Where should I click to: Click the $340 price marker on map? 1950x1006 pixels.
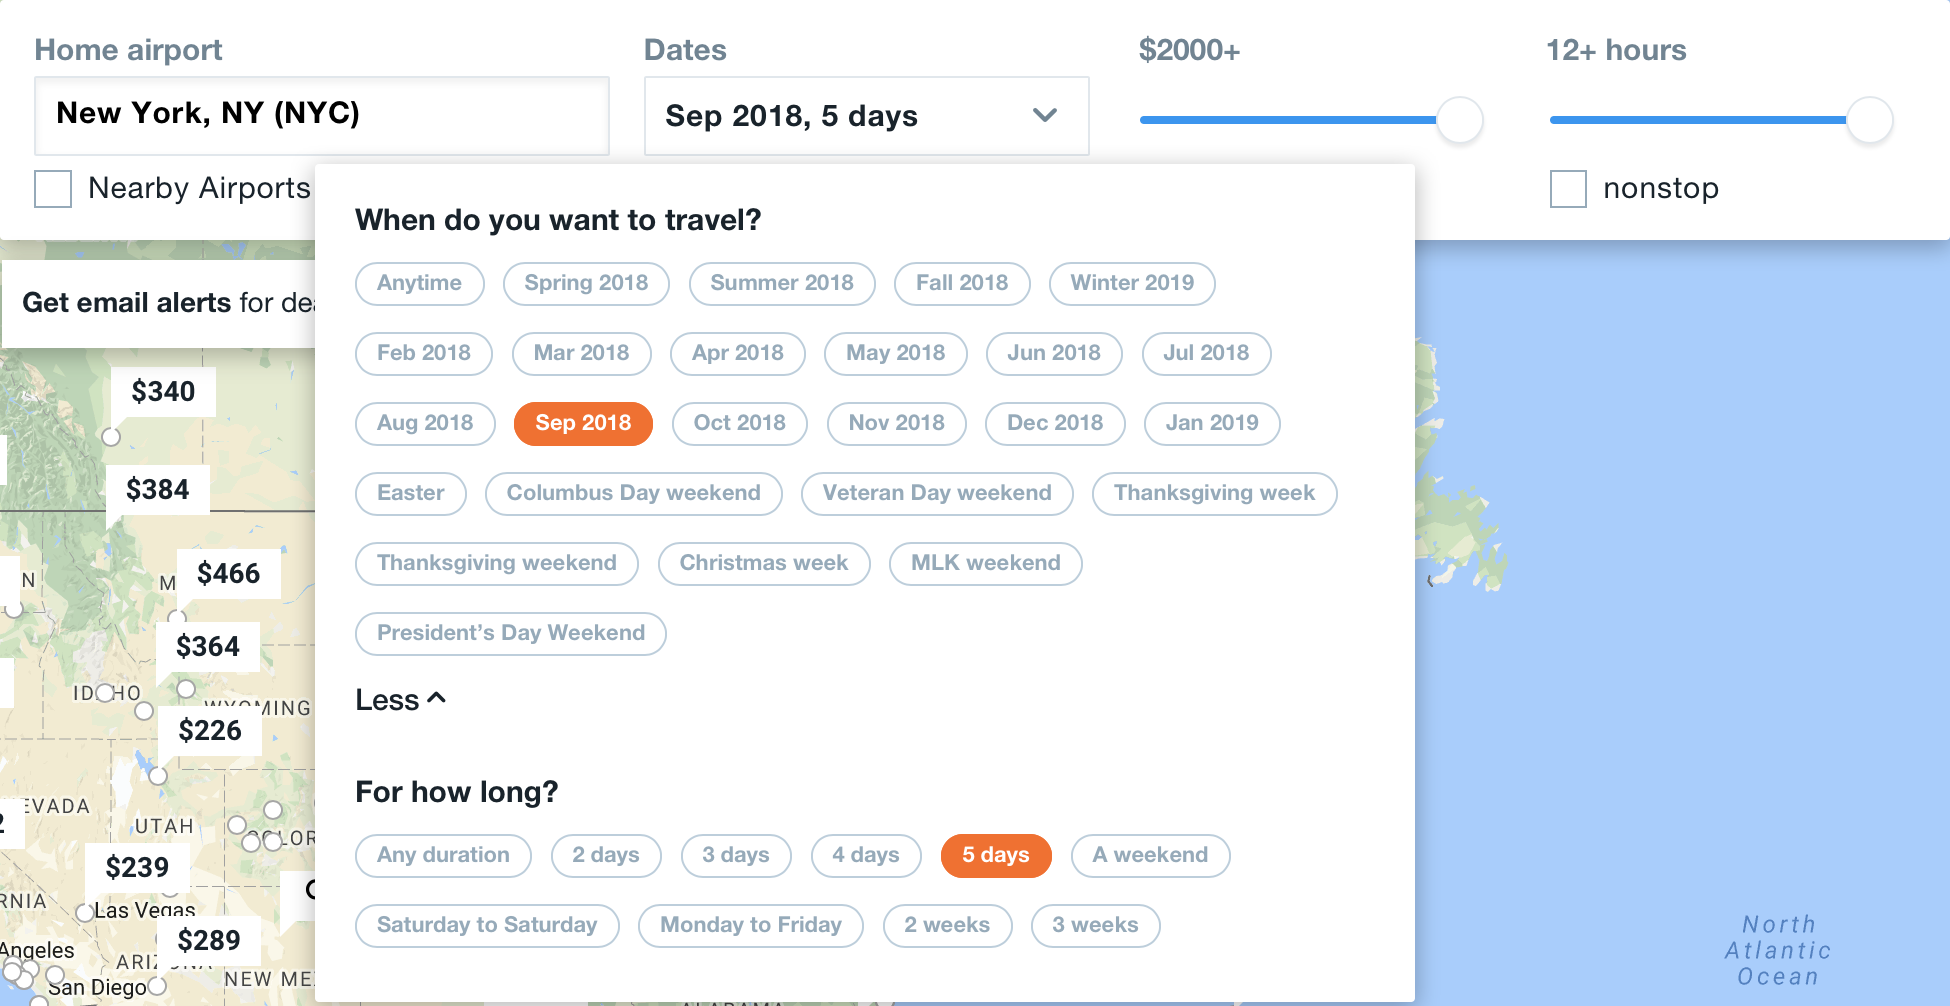point(163,391)
